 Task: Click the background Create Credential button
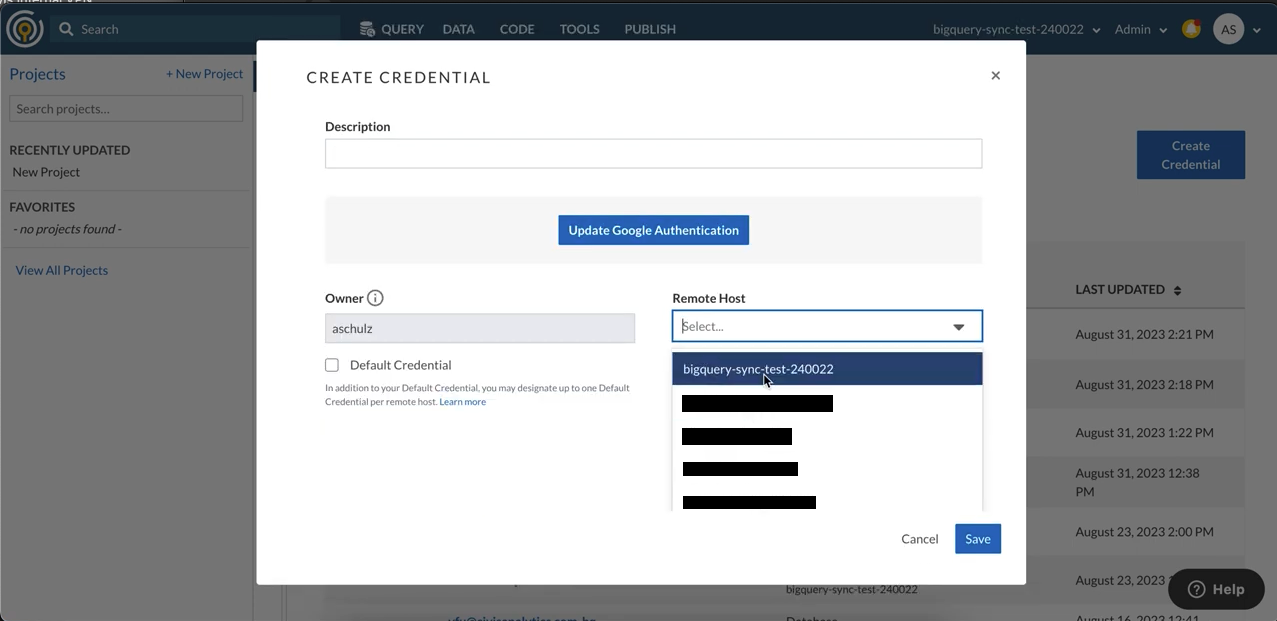[x=1191, y=155]
